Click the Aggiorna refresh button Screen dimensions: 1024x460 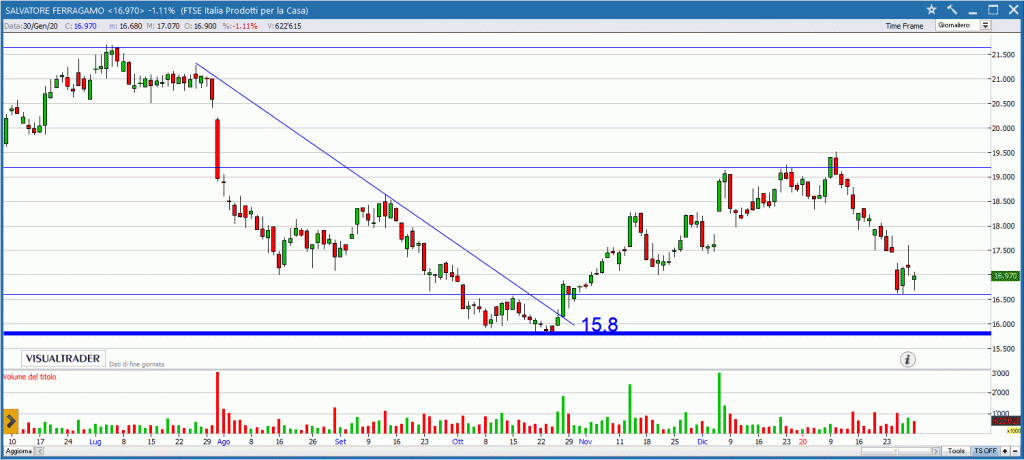16,451
